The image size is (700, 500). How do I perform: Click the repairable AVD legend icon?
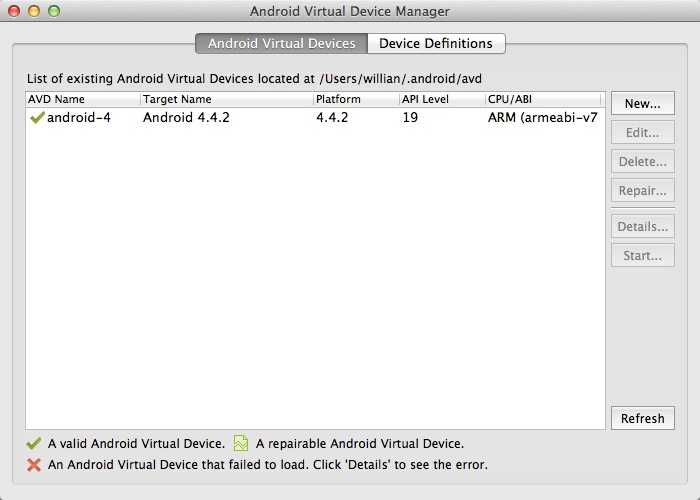[241, 443]
